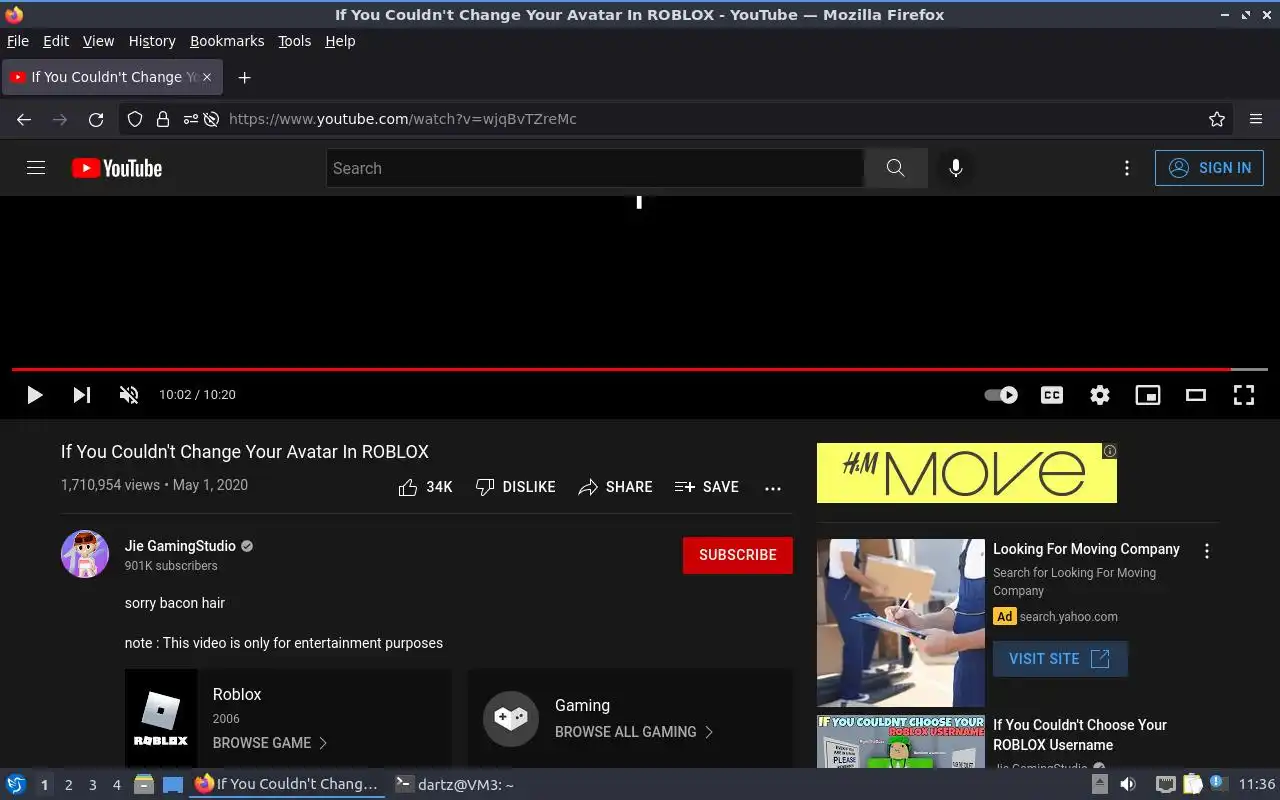Viewport: 1280px width, 800px height.
Task: Share the video
Action: [x=615, y=487]
